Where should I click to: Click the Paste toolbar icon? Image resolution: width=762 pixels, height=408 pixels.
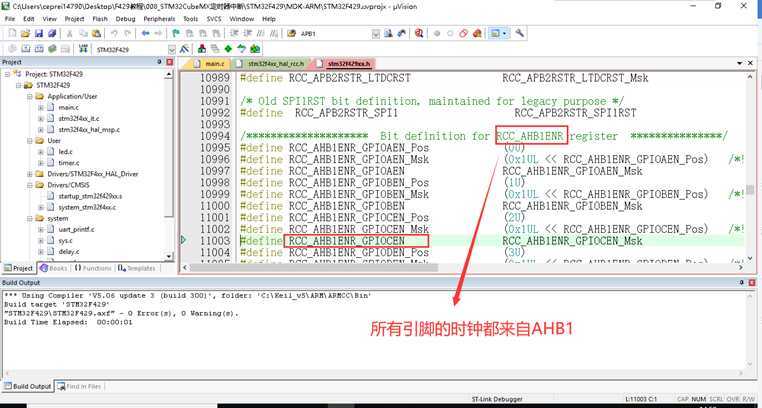pyautogui.click(x=97, y=34)
